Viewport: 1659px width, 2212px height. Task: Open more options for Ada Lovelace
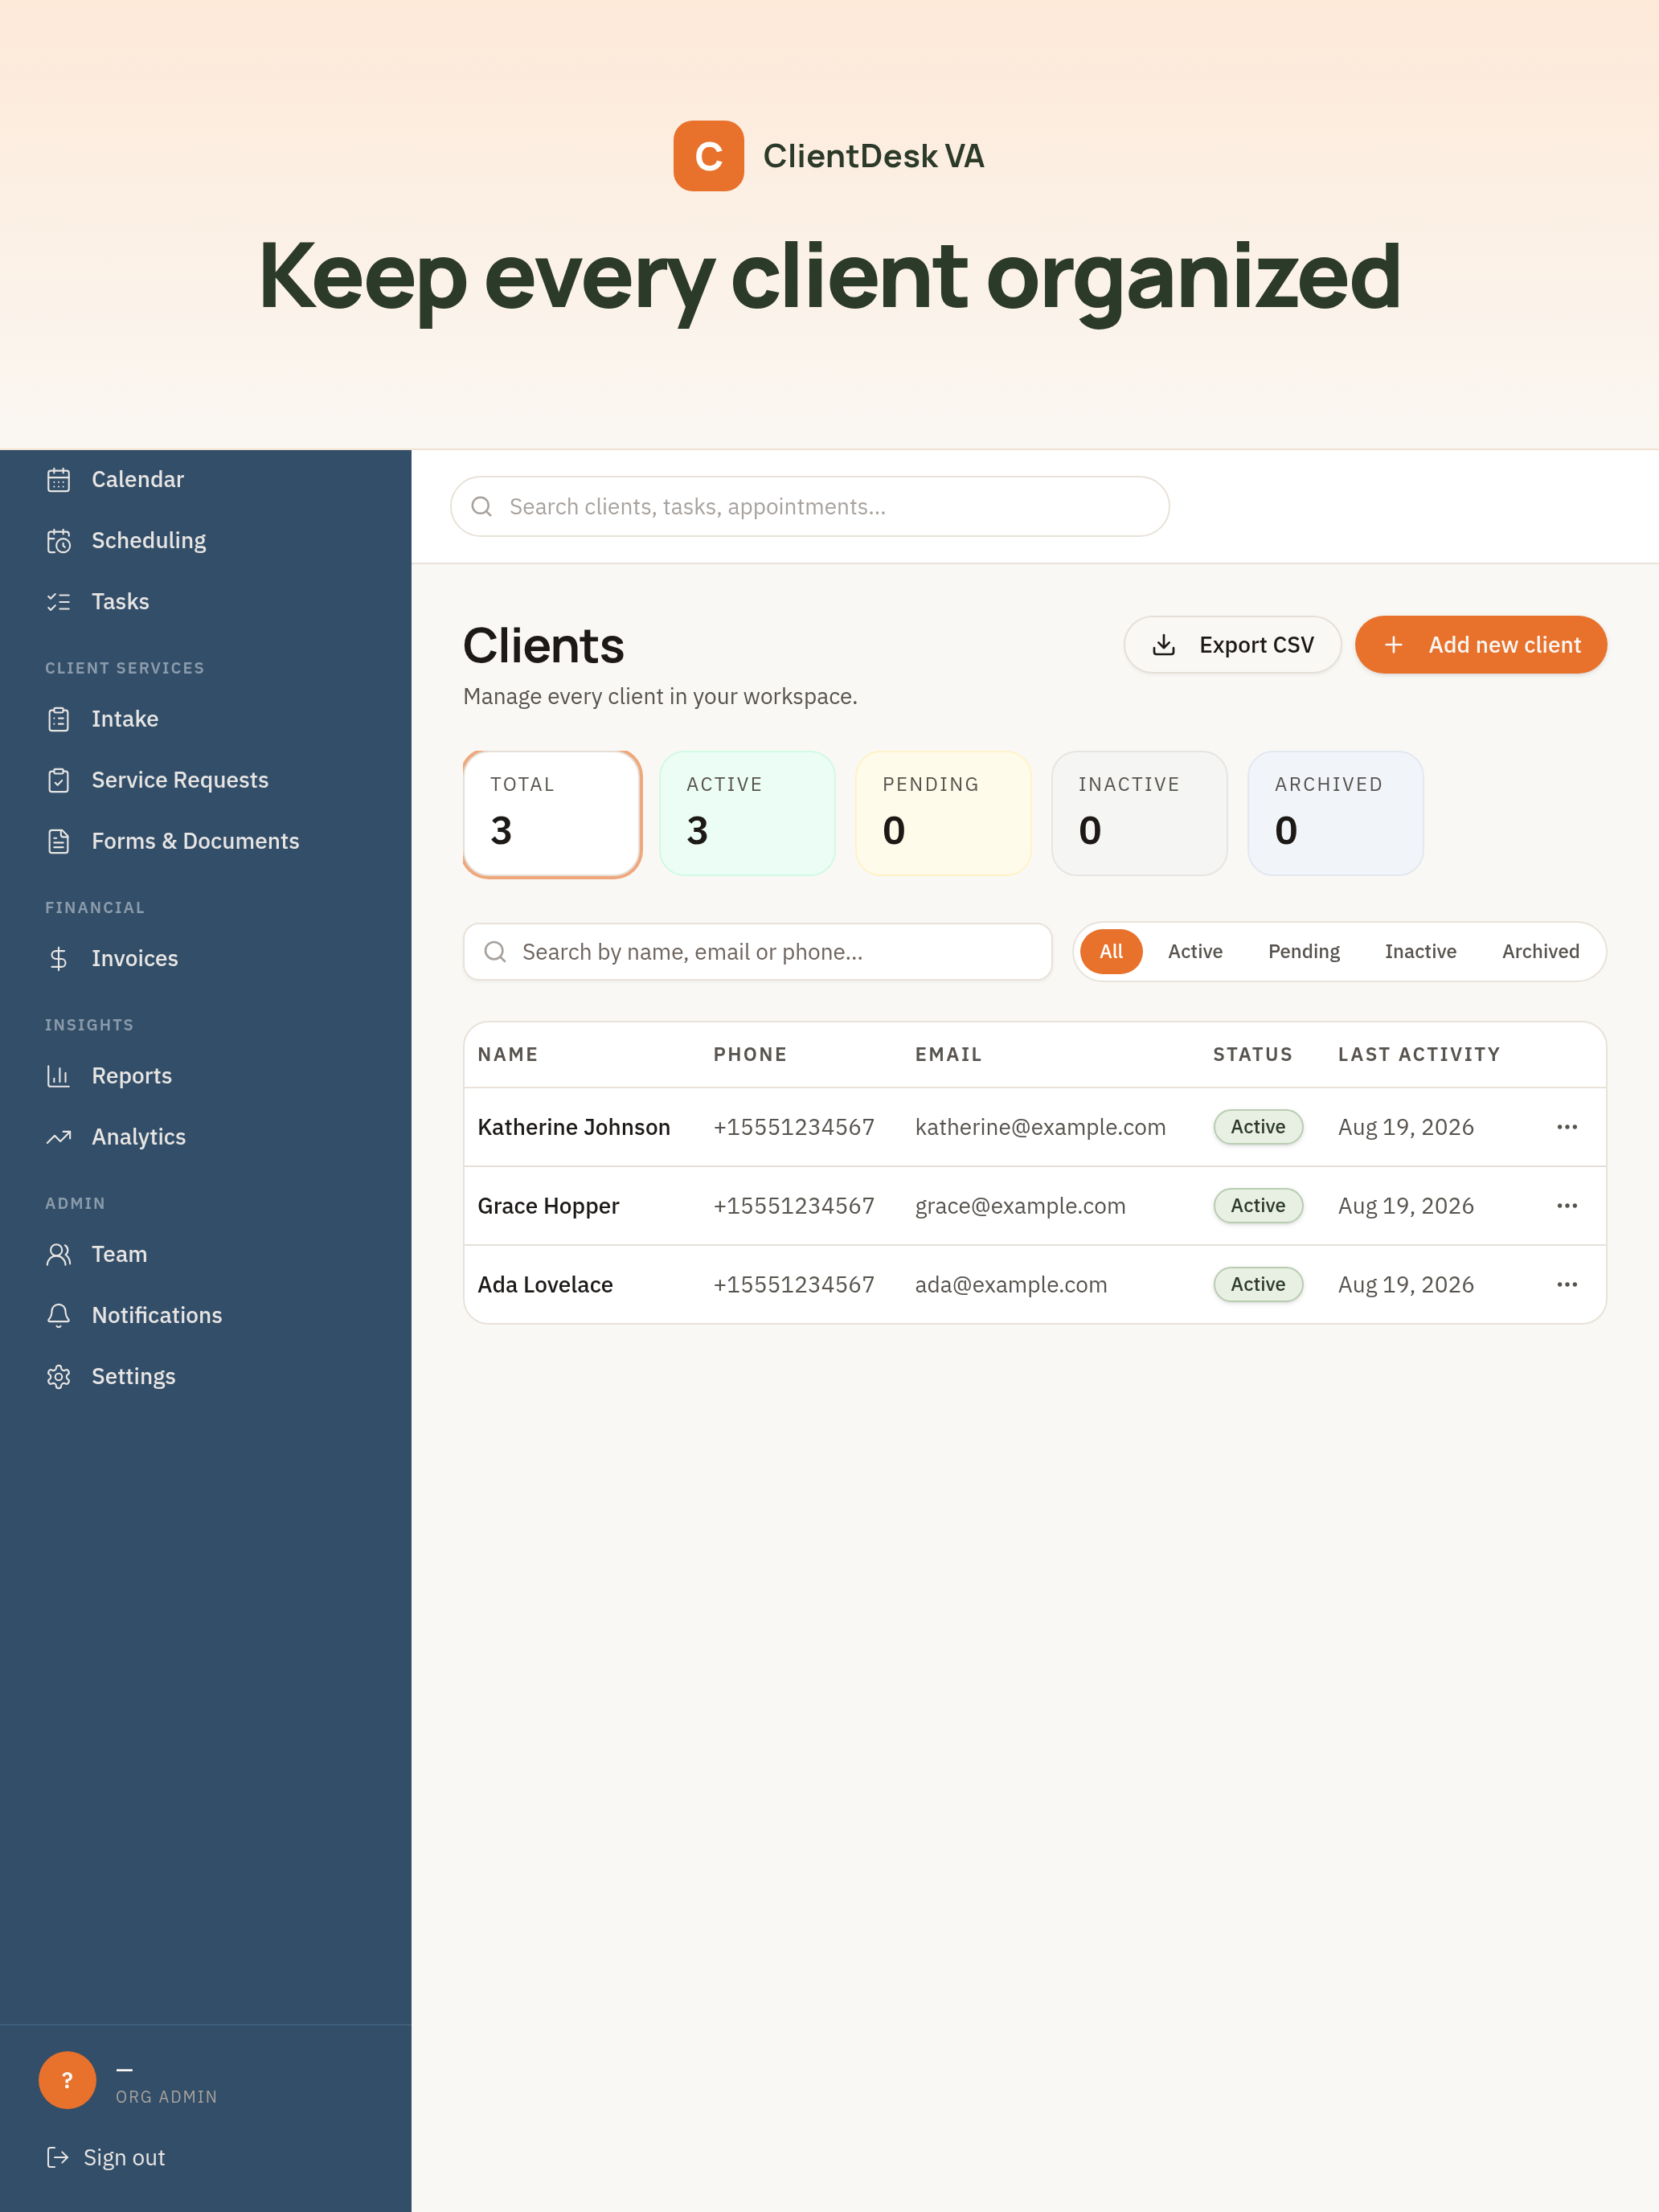(x=1567, y=1285)
